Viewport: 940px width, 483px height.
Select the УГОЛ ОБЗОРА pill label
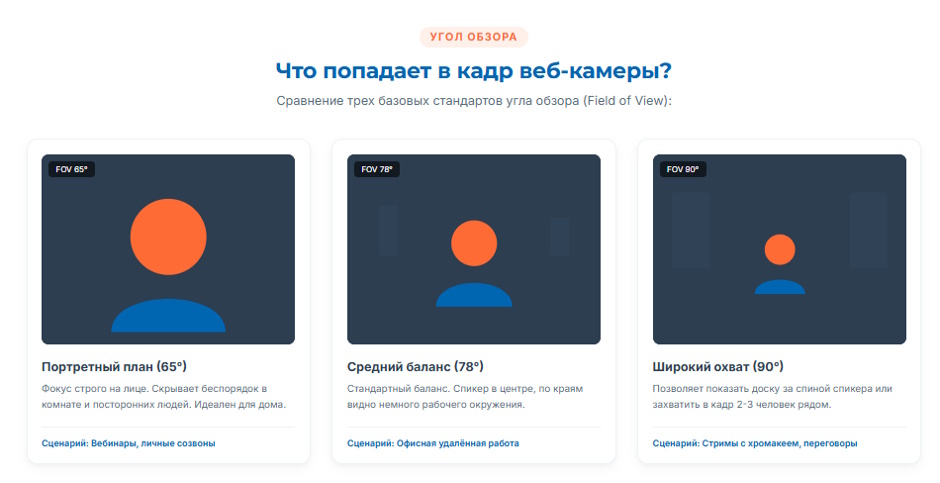[x=474, y=37]
